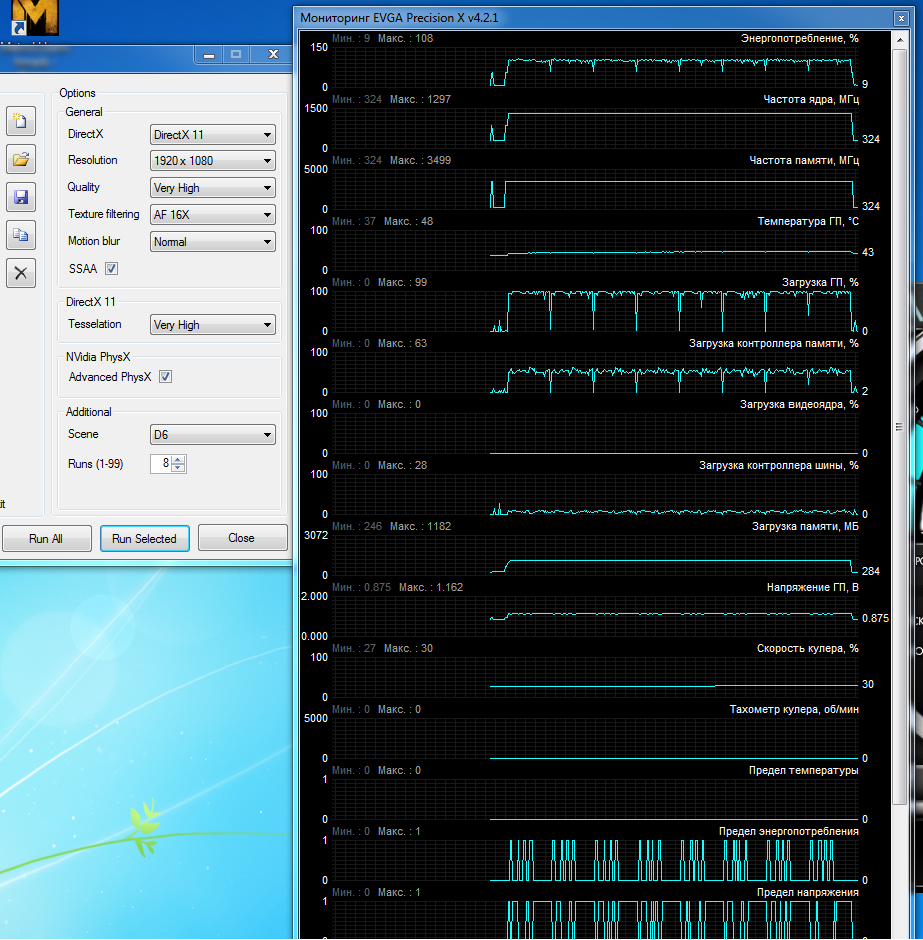Minimize the benchmark options window
This screenshot has width=923, height=940.
(x=209, y=55)
